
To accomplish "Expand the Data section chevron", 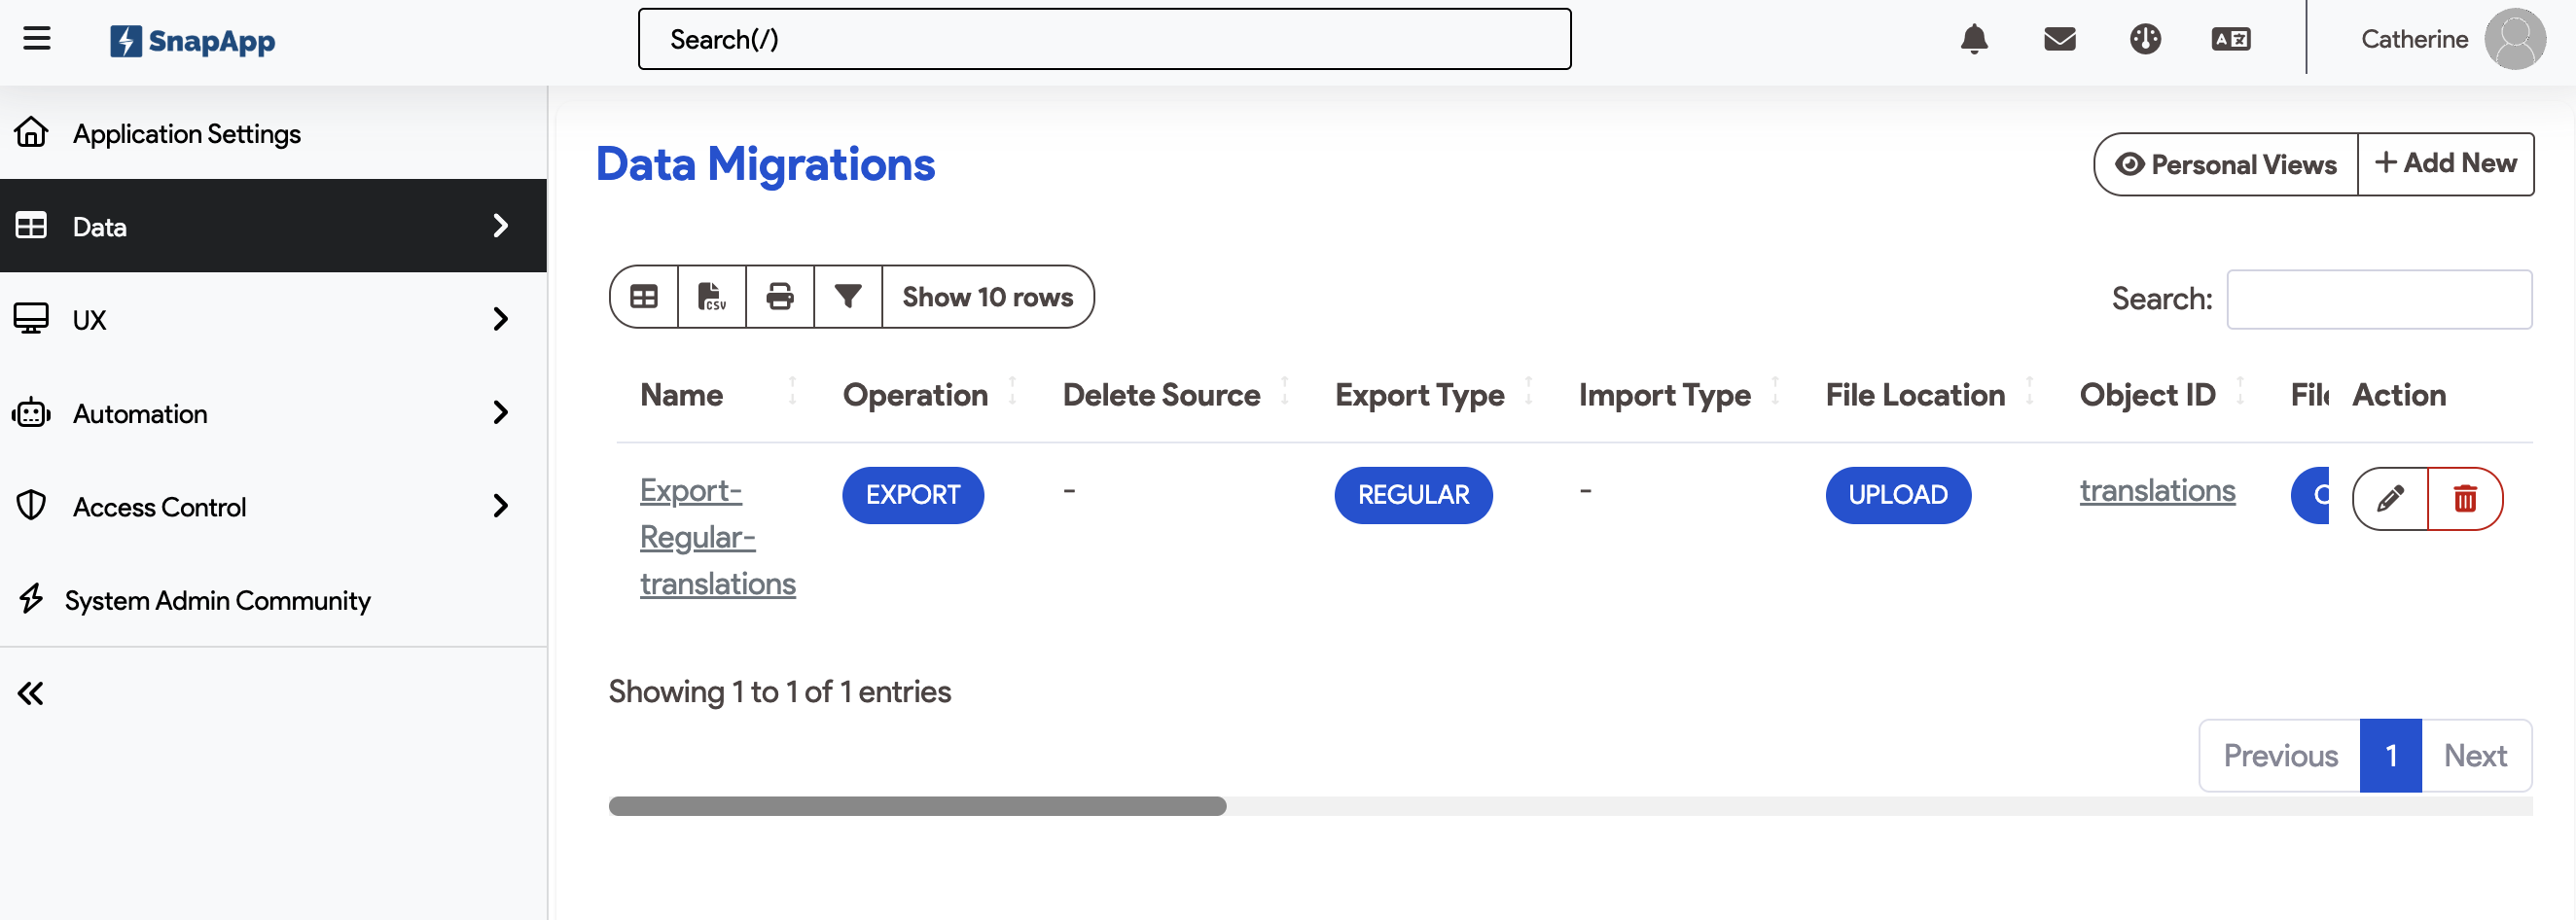I will click(500, 226).
